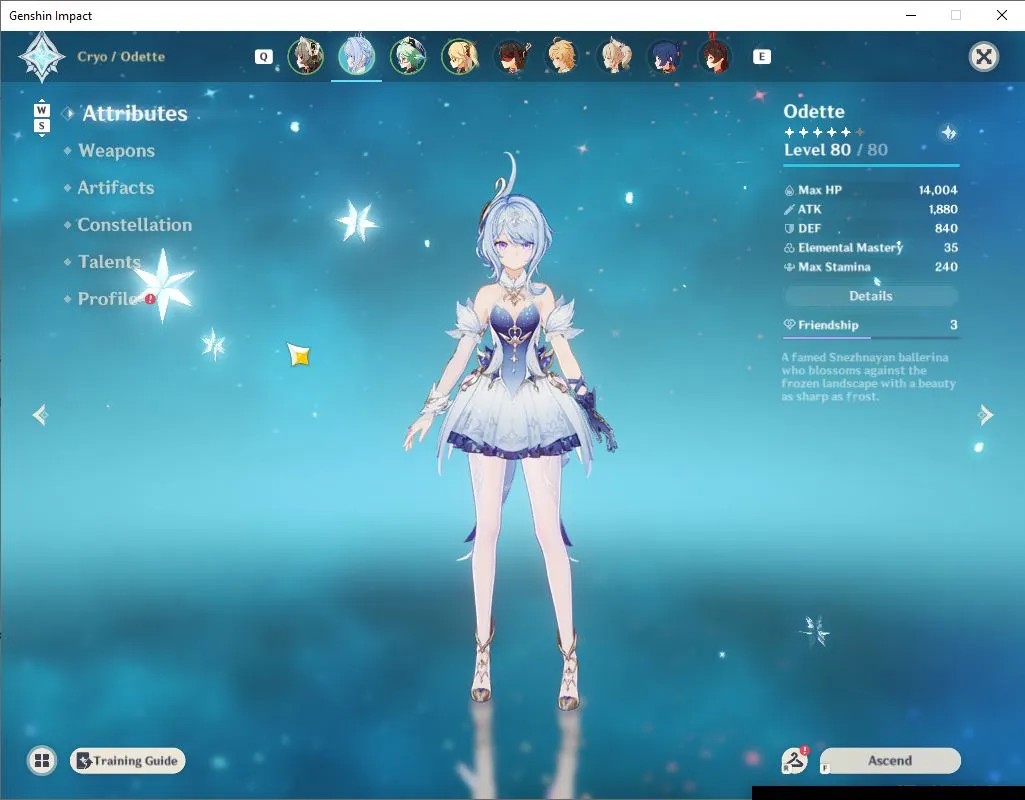1025x800 pixels.
Task: Open the Attributes section
Action: pos(135,114)
